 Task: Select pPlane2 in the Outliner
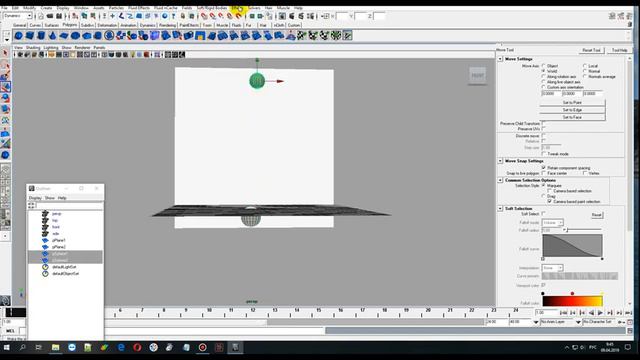pos(59,247)
